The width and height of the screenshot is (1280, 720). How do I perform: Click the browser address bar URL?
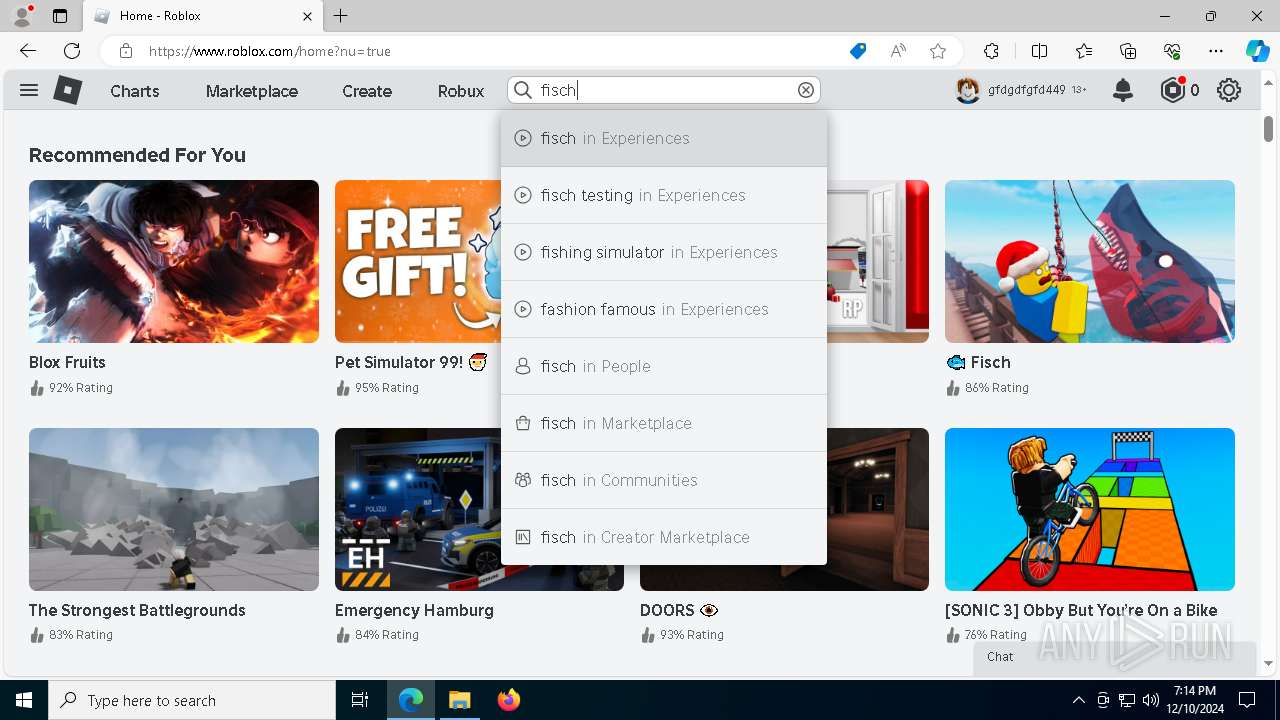(270, 51)
